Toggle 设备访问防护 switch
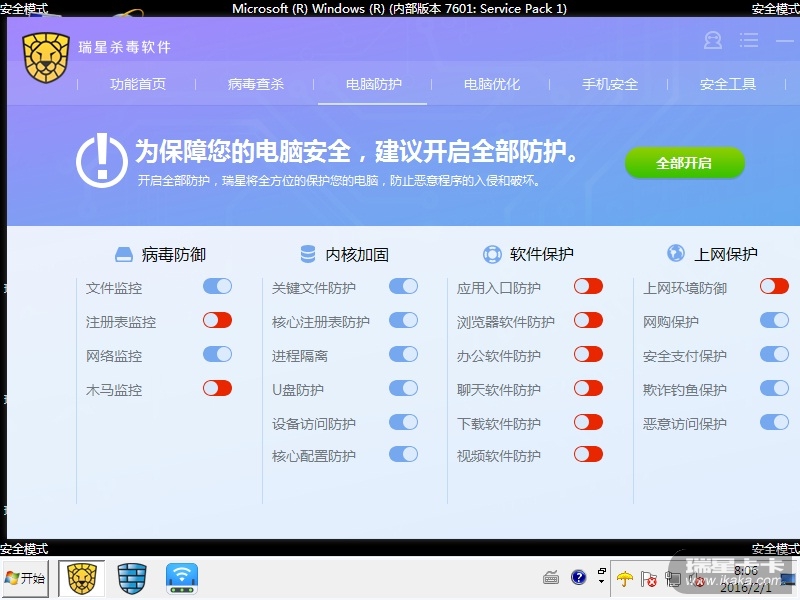This screenshot has width=800, height=600. click(403, 422)
